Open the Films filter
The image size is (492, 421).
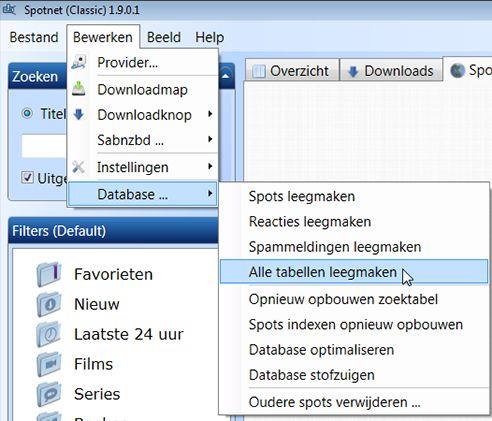(x=93, y=364)
